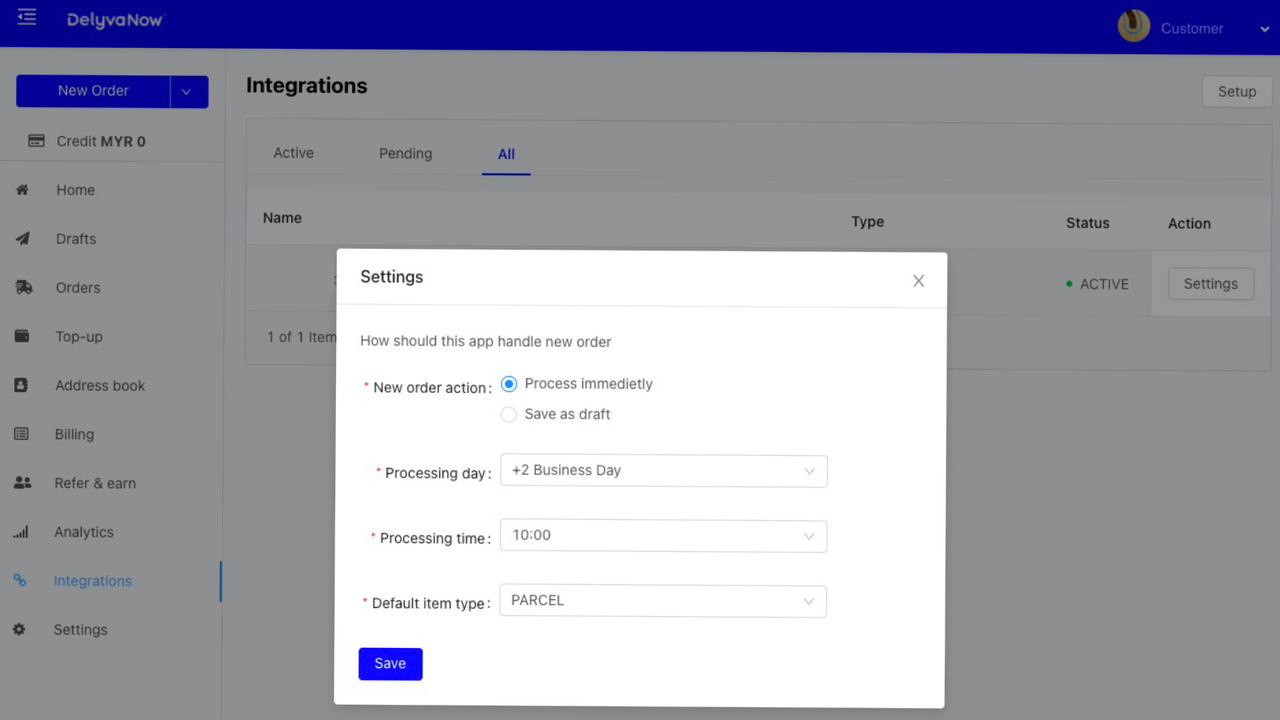
Task: Click the ACTIVE status text
Action: point(1104,284)
